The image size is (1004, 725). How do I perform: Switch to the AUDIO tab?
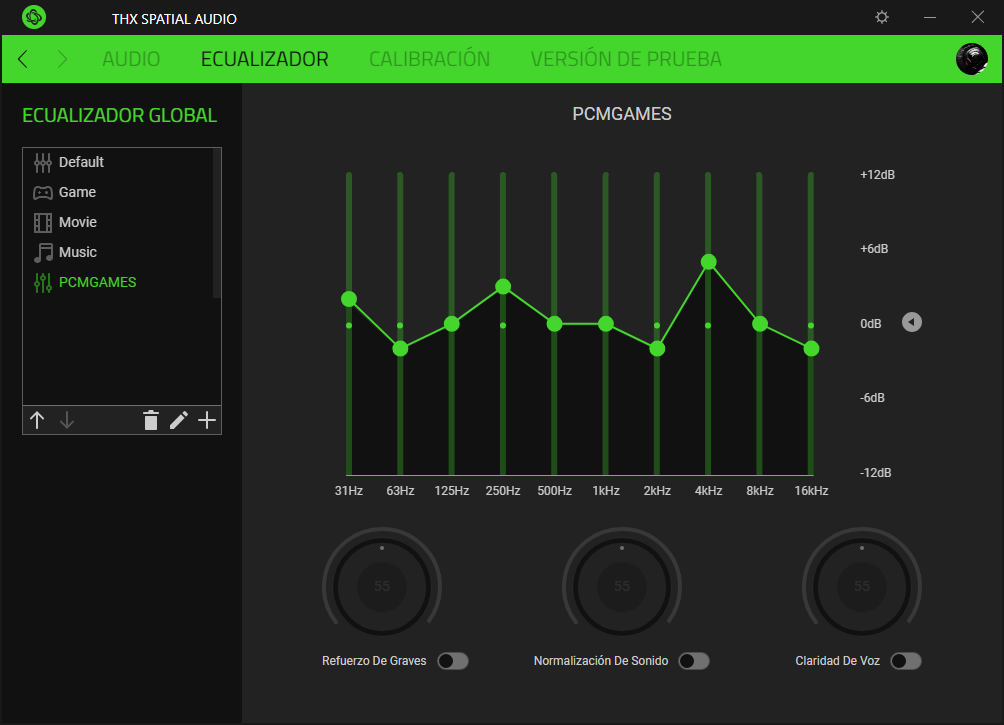pos(131,59)
